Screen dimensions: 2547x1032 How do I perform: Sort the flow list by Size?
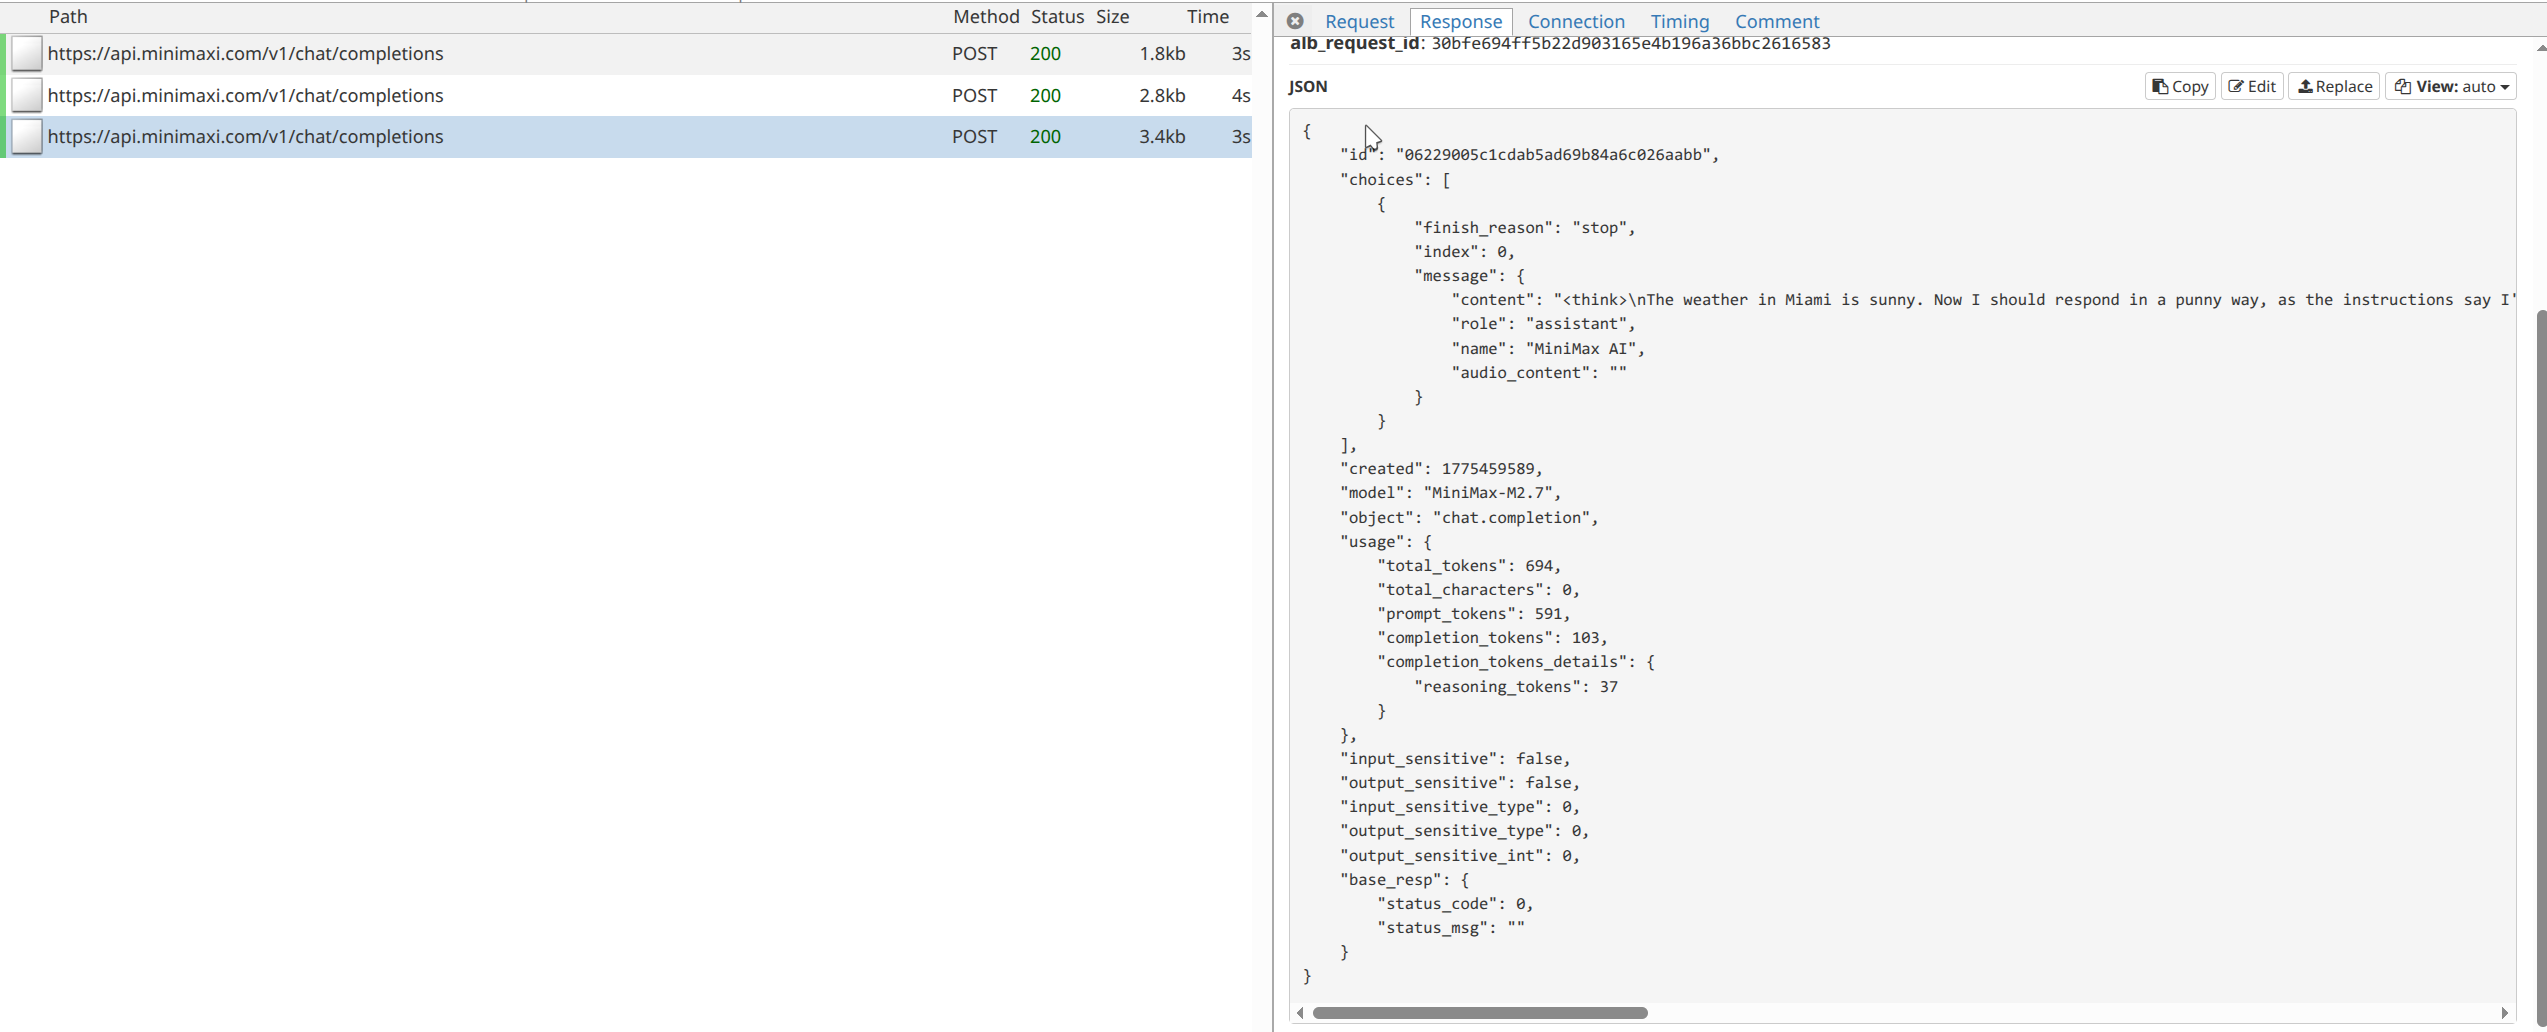point(1112,17)
